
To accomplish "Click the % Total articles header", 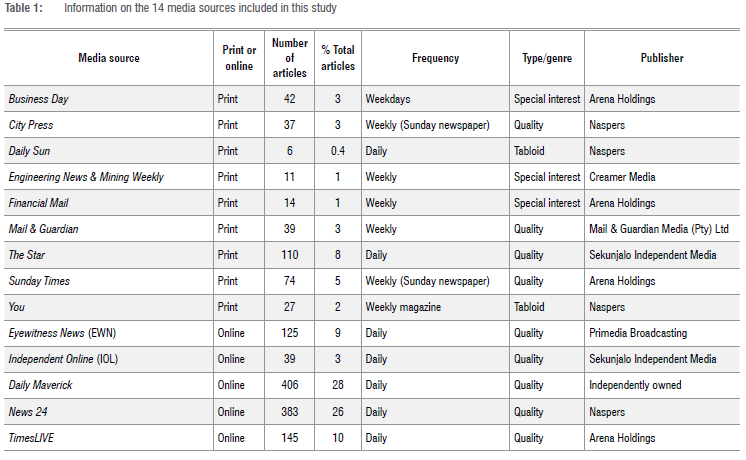I will coord(338,58).
